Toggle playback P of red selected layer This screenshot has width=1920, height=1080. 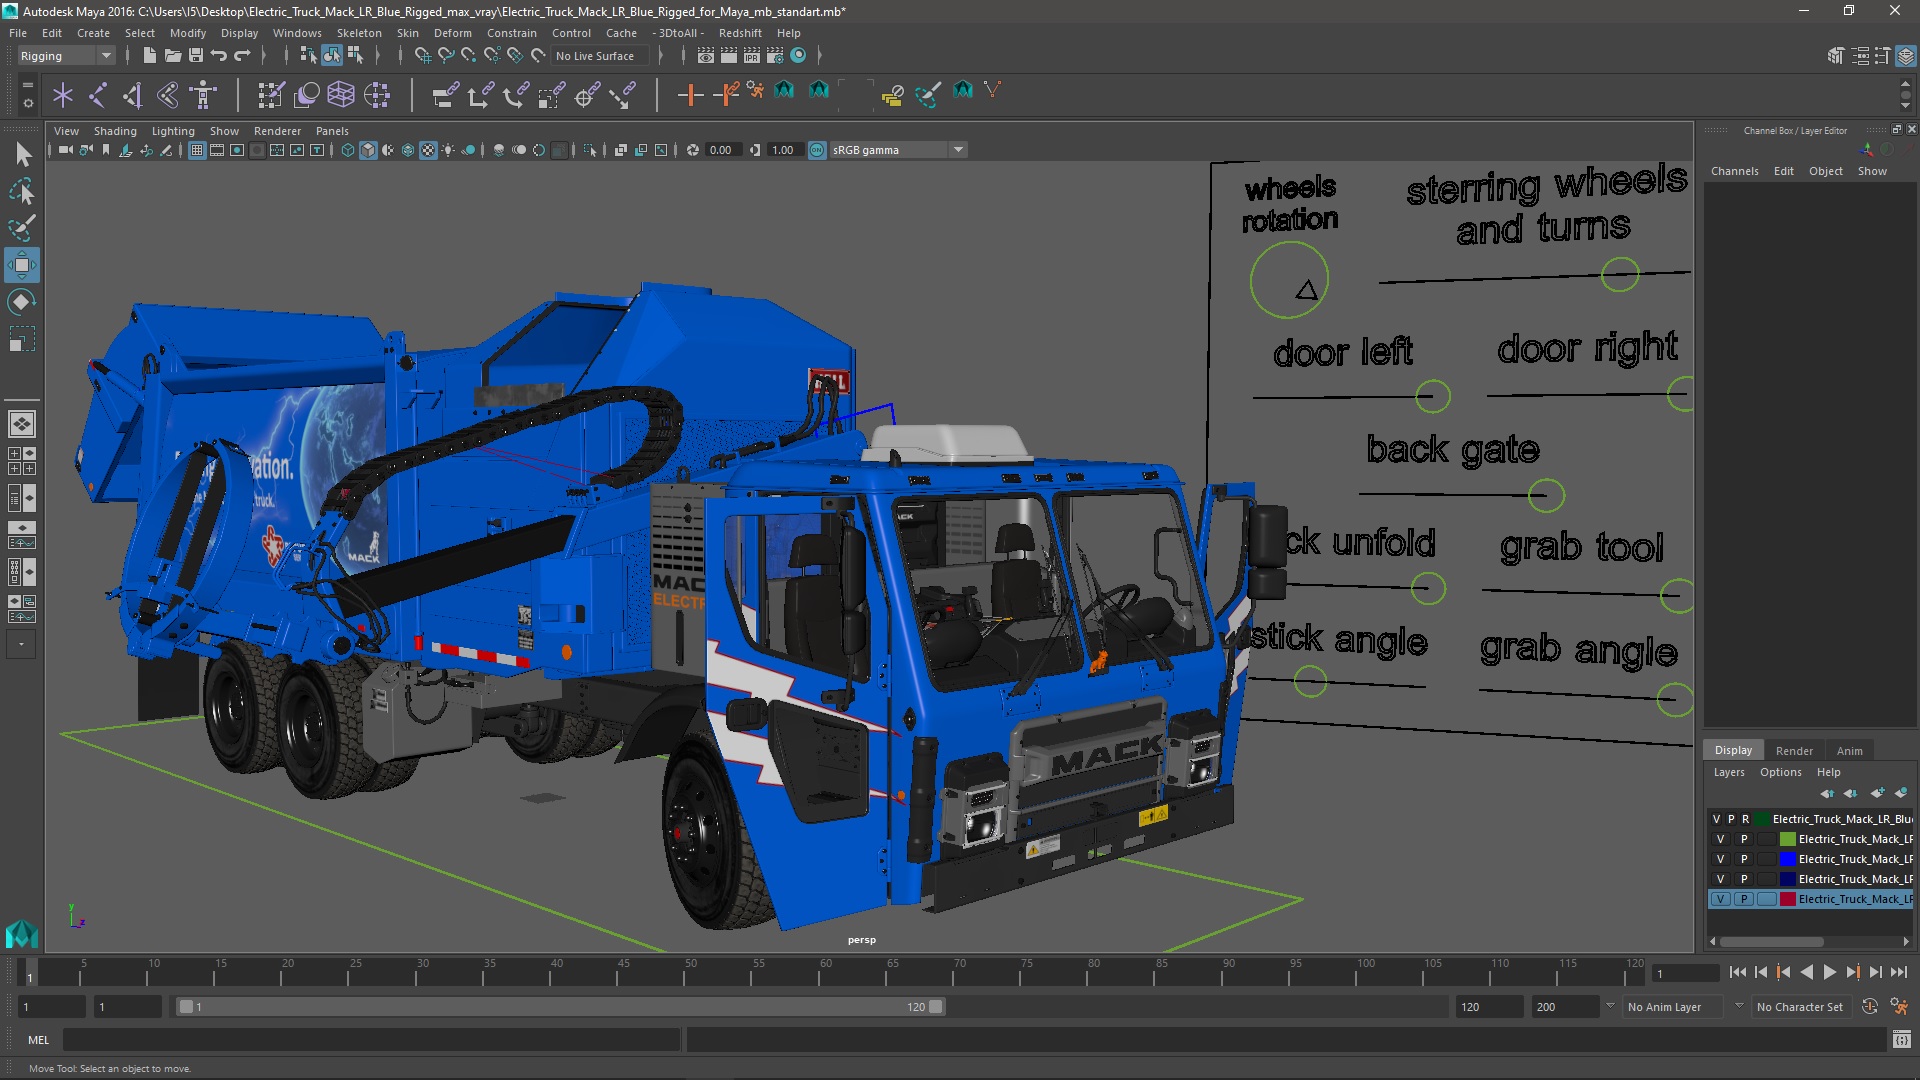pos(1744,899)
